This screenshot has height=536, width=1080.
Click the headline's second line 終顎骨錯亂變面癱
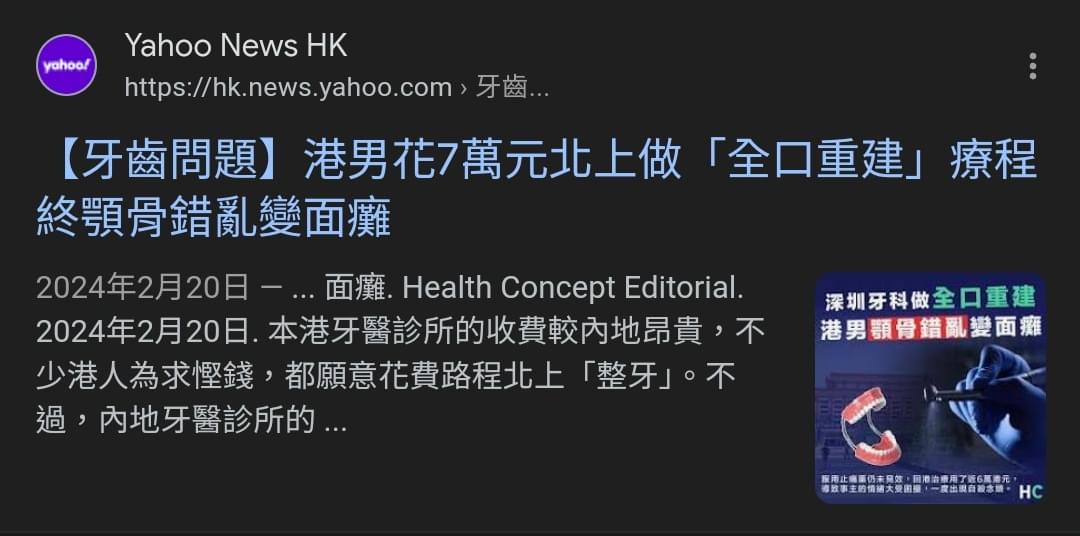(x=214, y=217)
